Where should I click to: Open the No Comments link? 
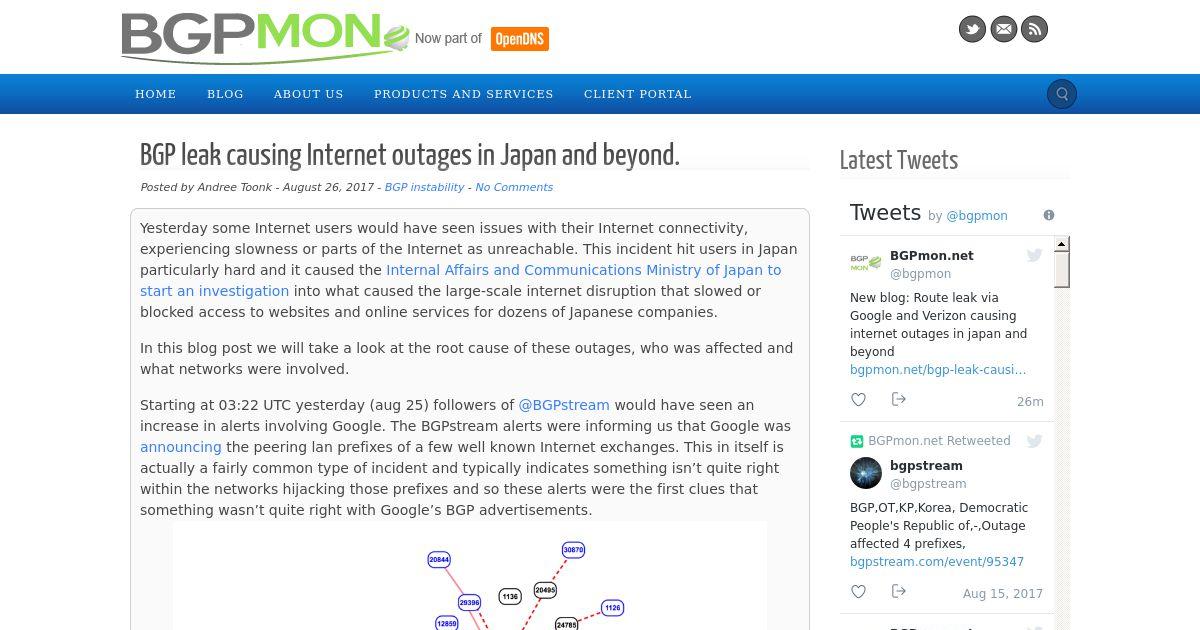pos(514,187)
